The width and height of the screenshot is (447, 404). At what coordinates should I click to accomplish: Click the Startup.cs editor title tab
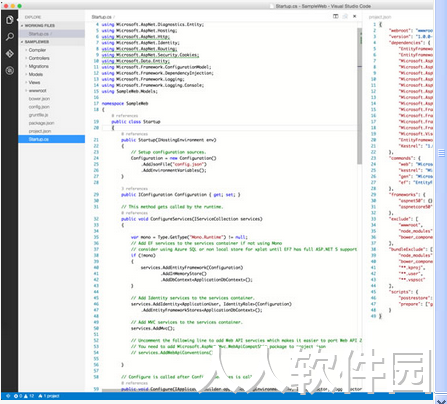tap(103, 17)
